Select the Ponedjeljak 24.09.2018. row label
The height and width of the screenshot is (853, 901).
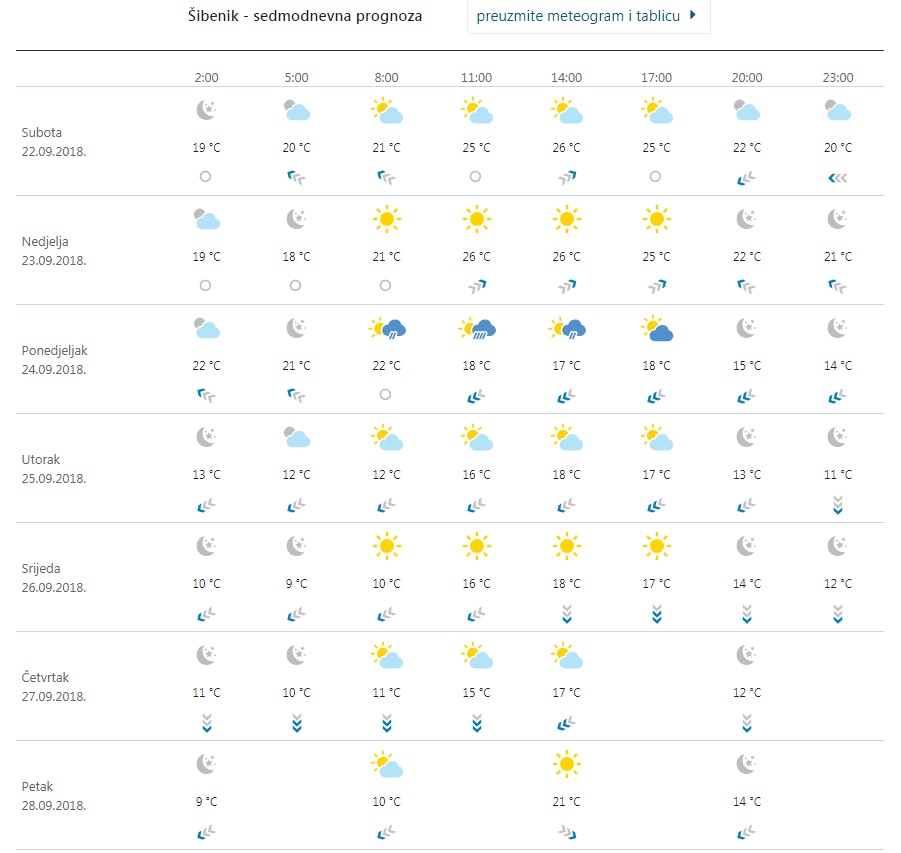(x=54, y=360)
